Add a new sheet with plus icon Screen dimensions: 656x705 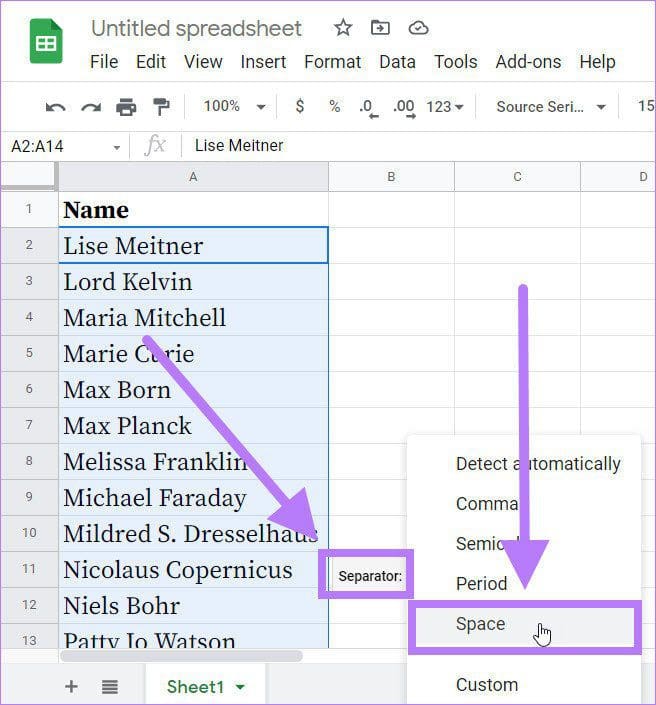point(71,686)
